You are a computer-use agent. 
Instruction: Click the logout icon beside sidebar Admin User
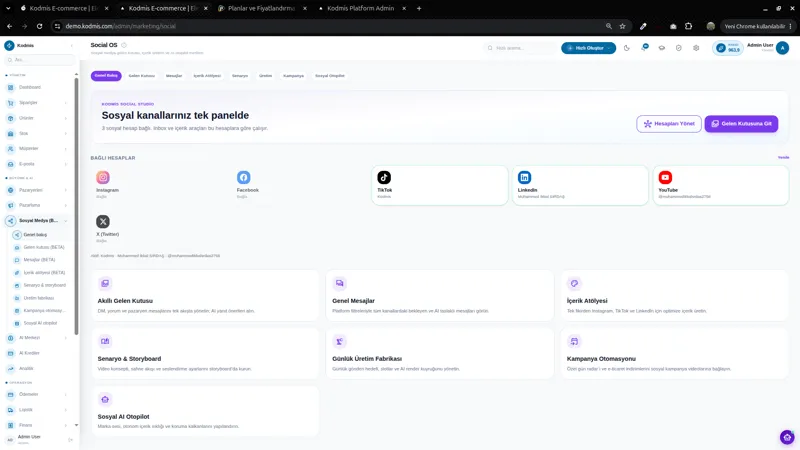coord(71,440)
